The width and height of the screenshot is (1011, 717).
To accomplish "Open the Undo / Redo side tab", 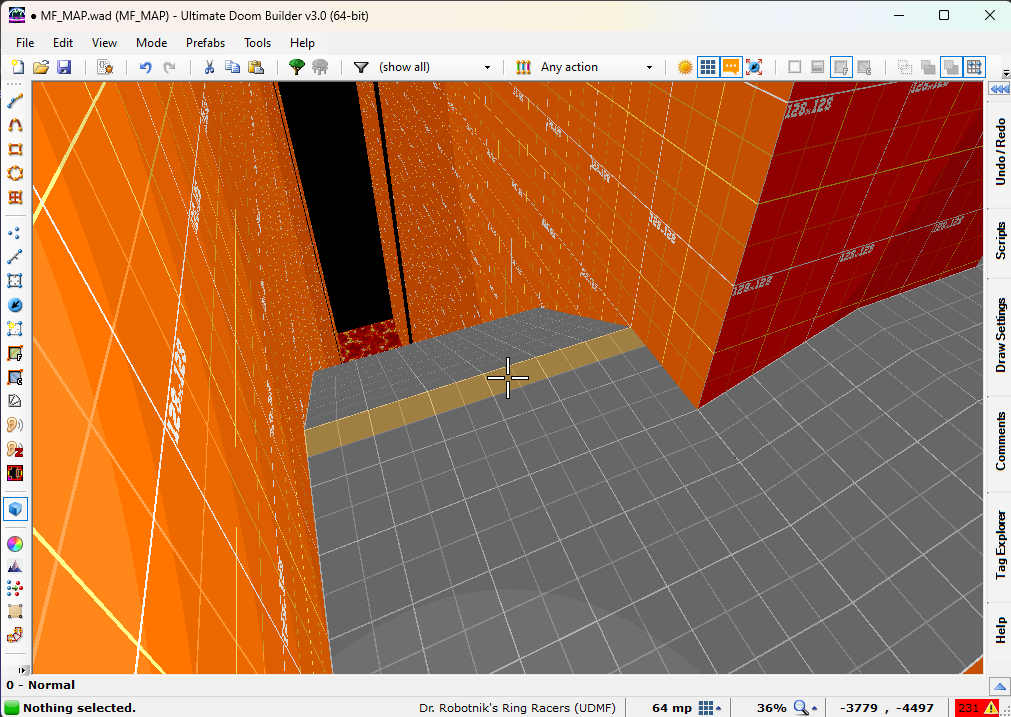I will [1000, 152].
